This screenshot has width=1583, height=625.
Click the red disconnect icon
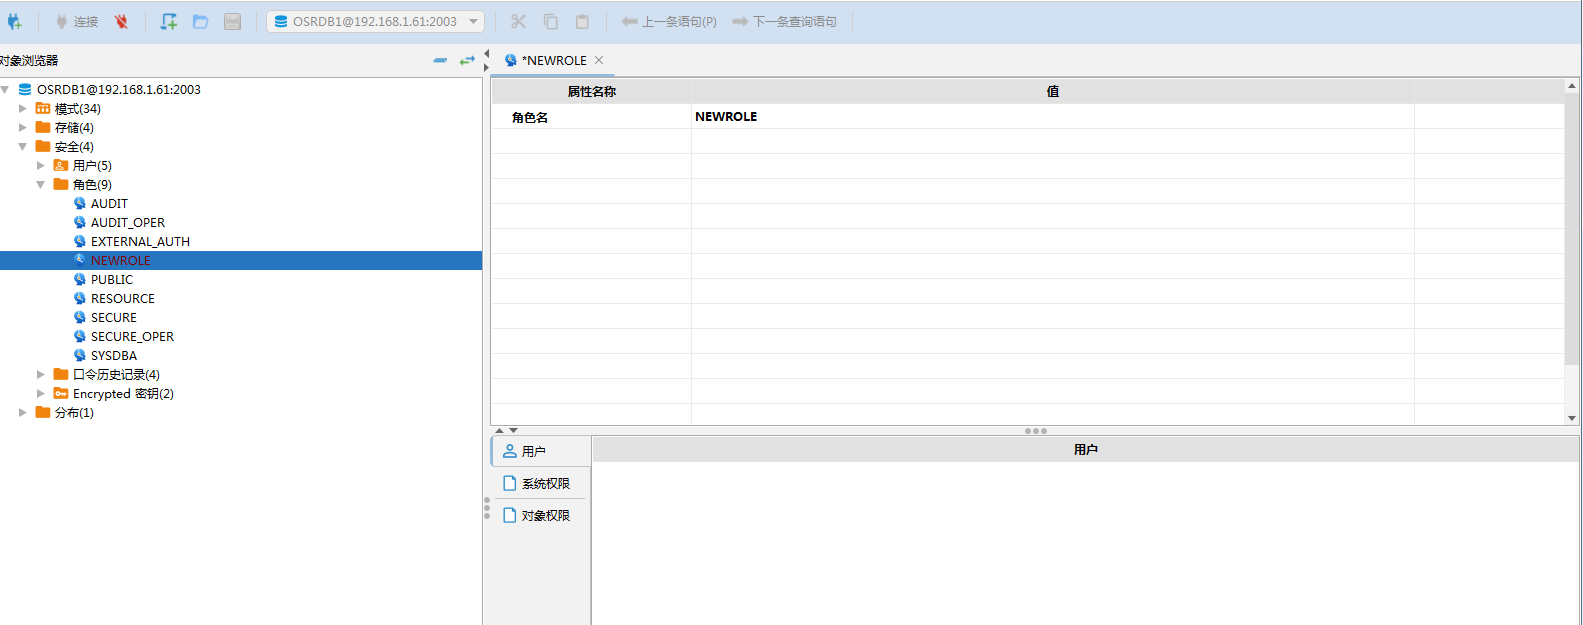click(121, 21)
